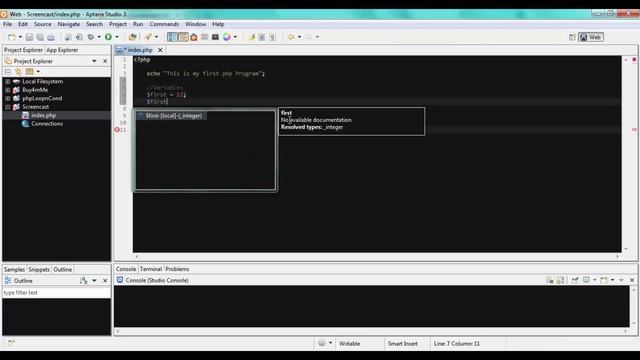Click the Collapse All icon in Project Explorer
The width and height of the screenshot is (640, 360).
point(8,72)
